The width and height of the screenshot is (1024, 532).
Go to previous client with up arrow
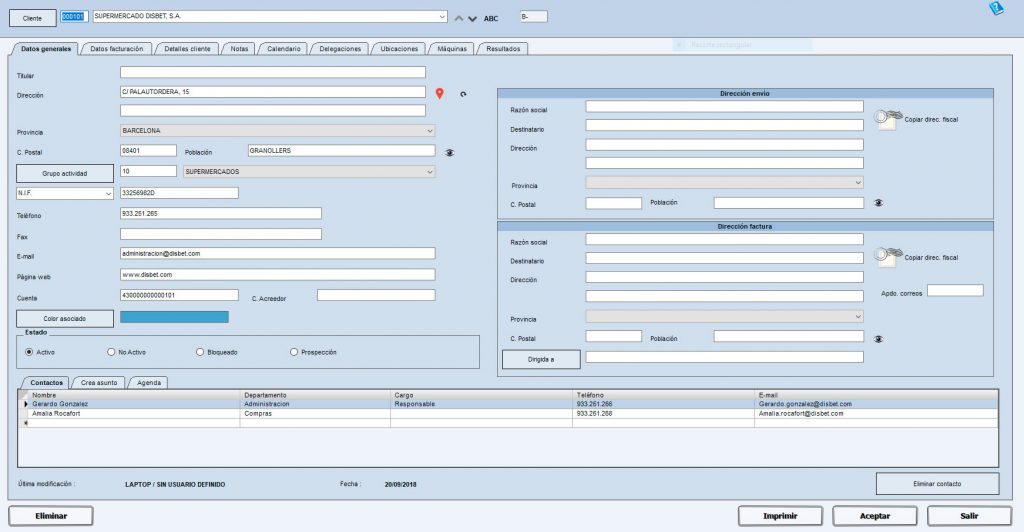458,18
